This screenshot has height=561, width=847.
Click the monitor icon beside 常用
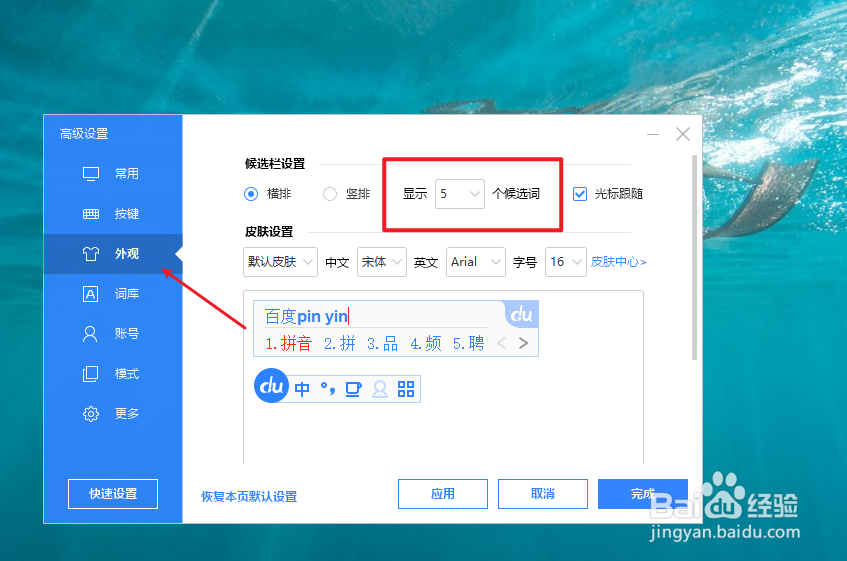pyautogui.click(x=91, y=174)
